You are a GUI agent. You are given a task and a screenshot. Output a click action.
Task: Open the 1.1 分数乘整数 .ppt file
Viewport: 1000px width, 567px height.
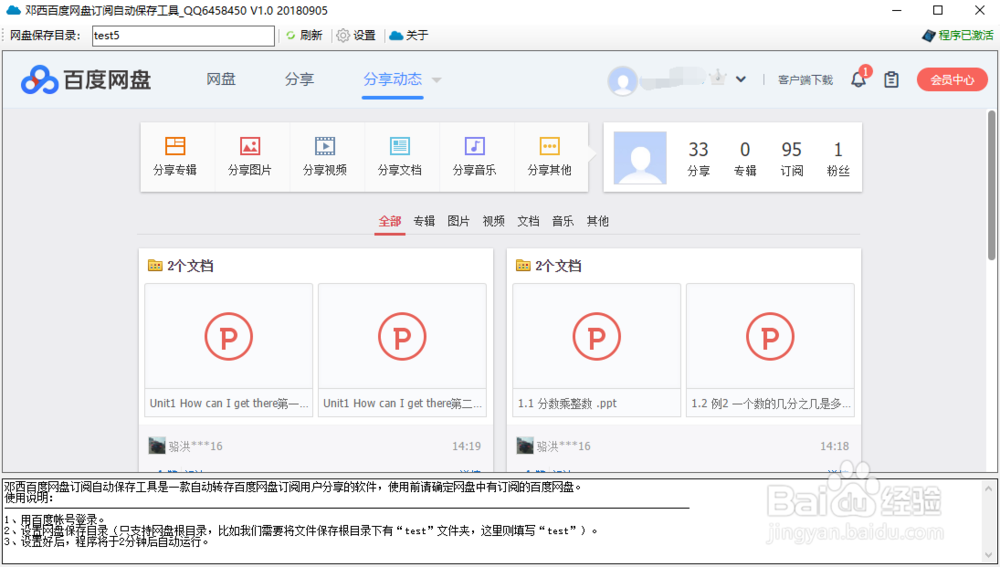tap(597, 350)
